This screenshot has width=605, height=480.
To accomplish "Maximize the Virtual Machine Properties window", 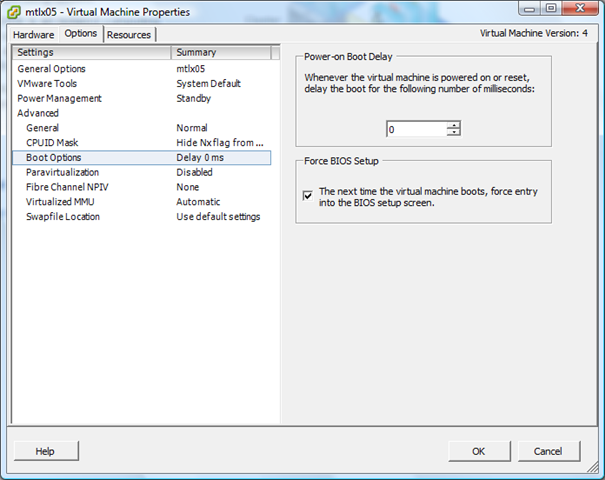I will click(551, 8).
